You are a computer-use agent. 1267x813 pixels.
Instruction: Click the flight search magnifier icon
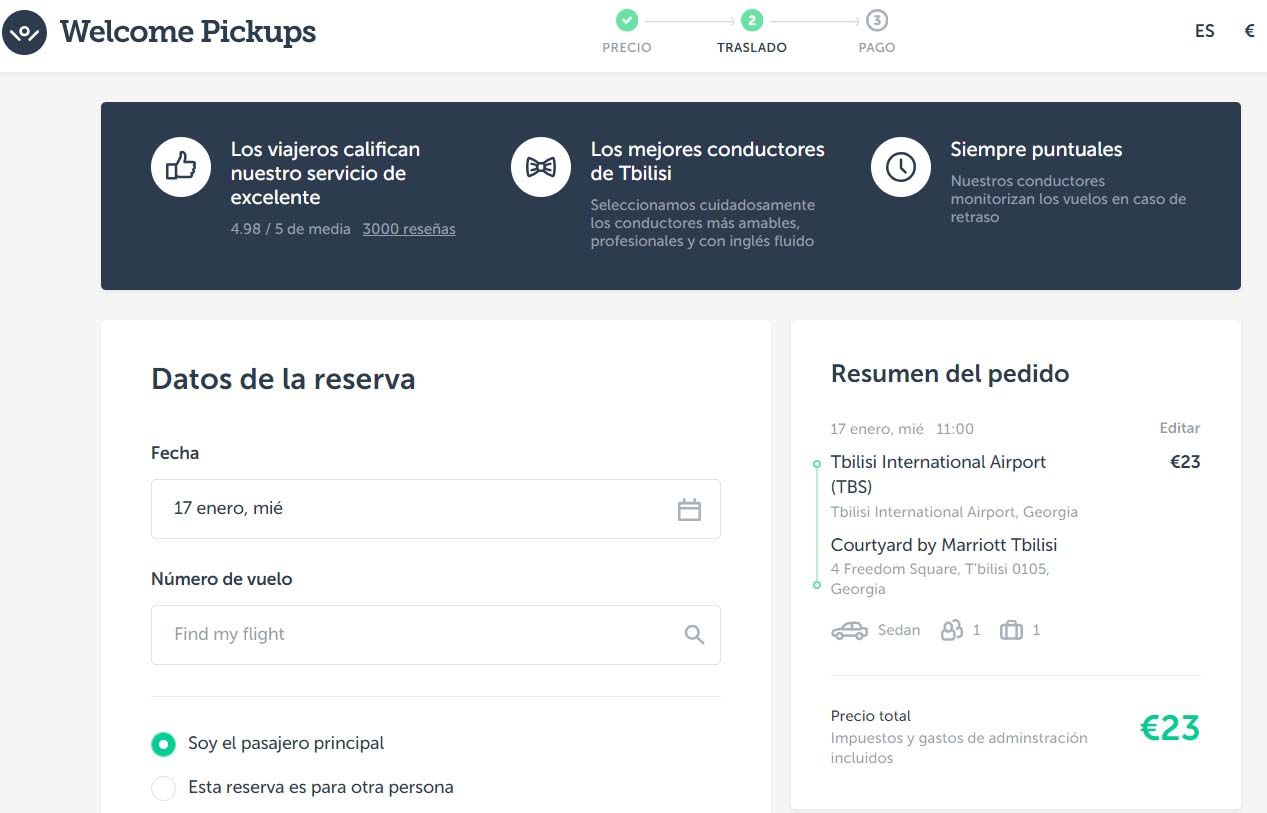tap(694, 635)
